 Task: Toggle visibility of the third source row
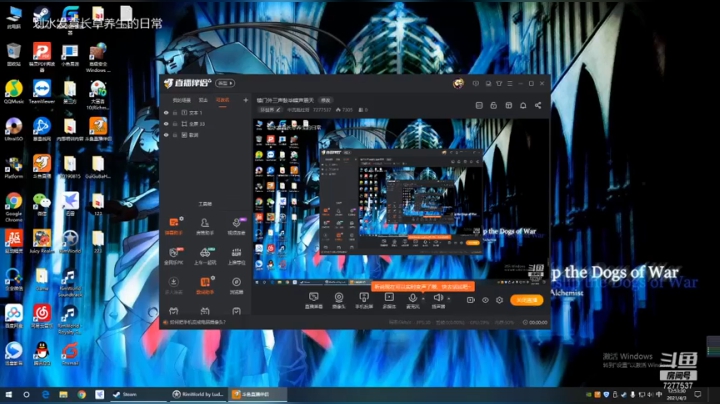[166, 135]
